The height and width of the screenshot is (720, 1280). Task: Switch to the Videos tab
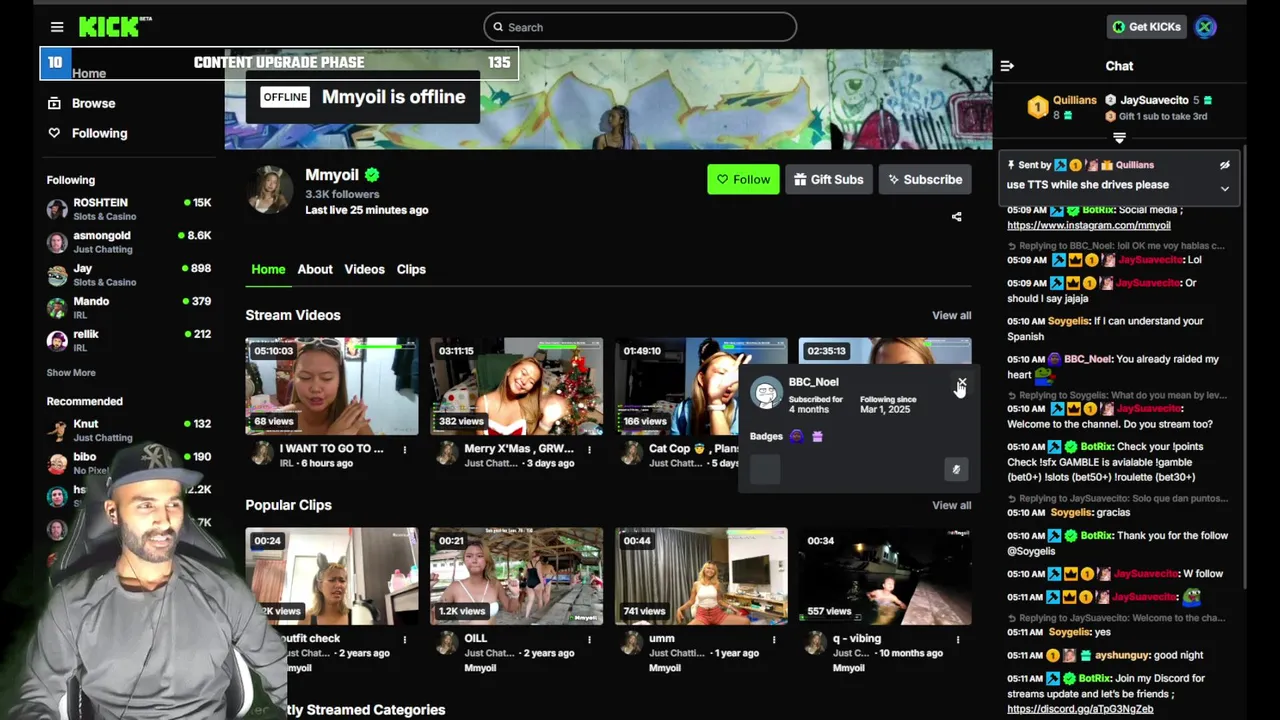tap(364, 269)
